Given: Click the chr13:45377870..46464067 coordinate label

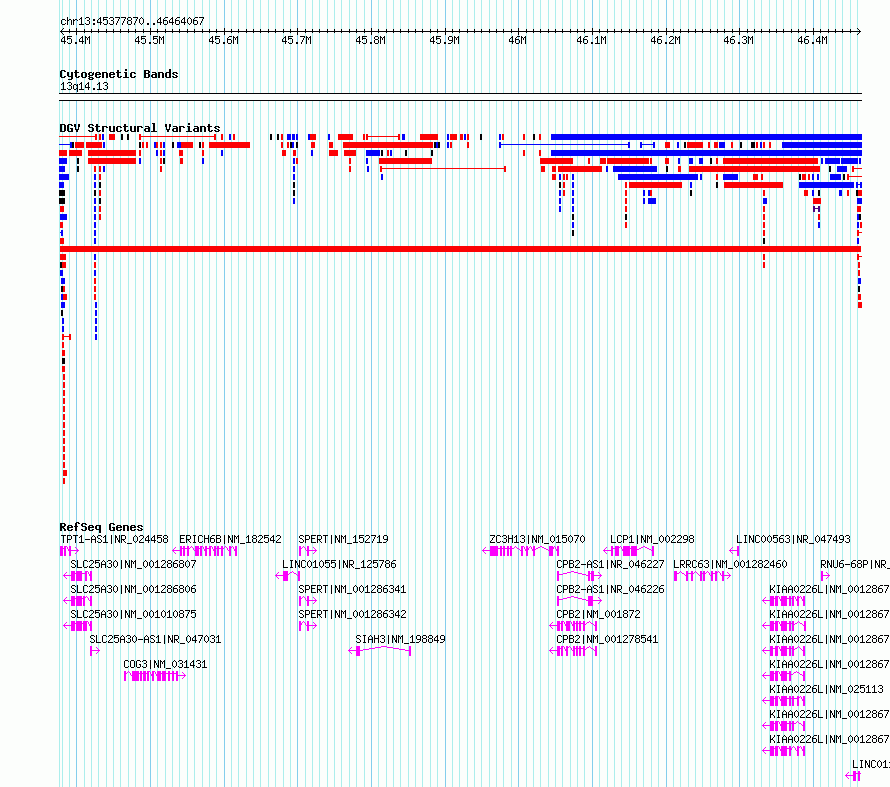Looking at the screenshot, I should [x=132, y=21].
